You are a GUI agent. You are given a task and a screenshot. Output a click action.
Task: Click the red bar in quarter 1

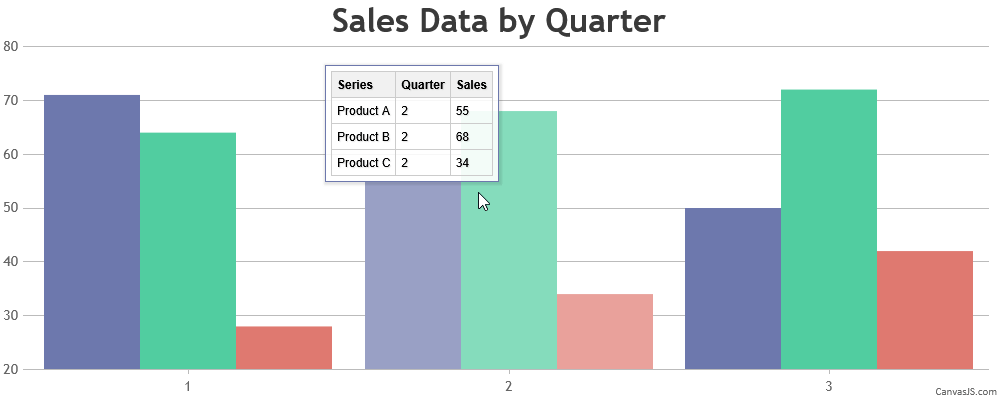284,347
